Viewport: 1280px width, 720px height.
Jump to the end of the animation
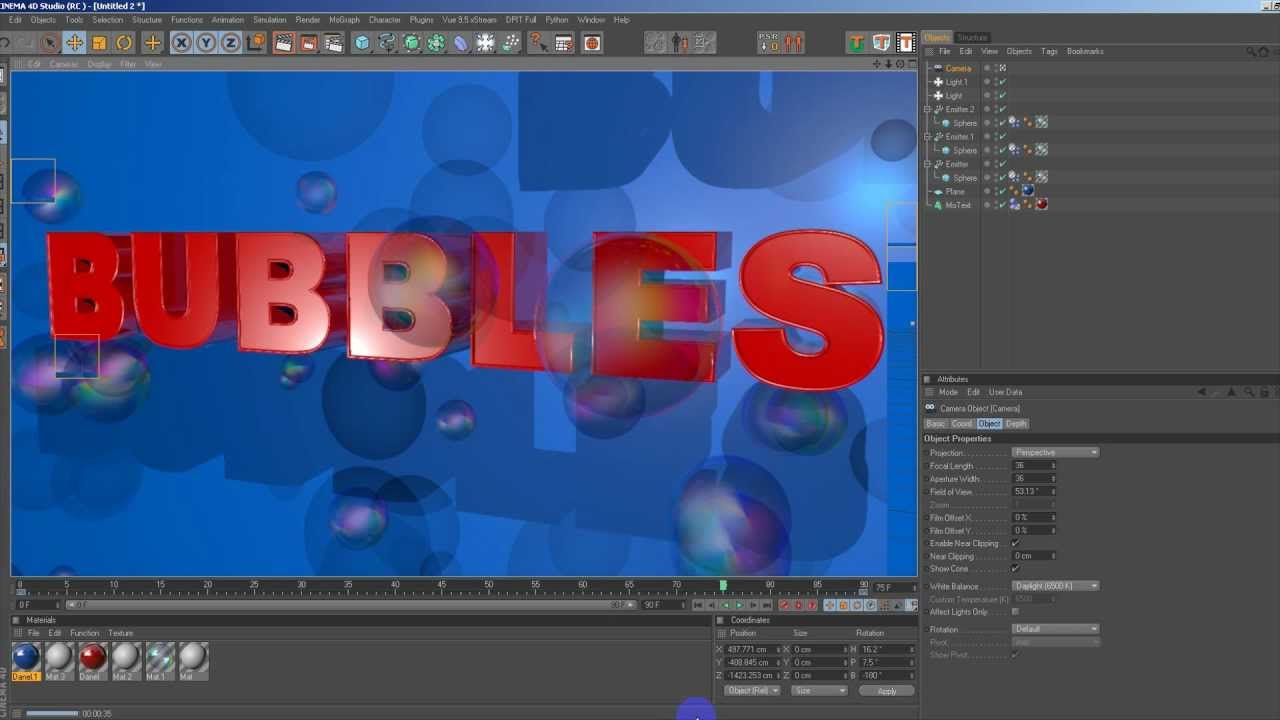point(767,605)
